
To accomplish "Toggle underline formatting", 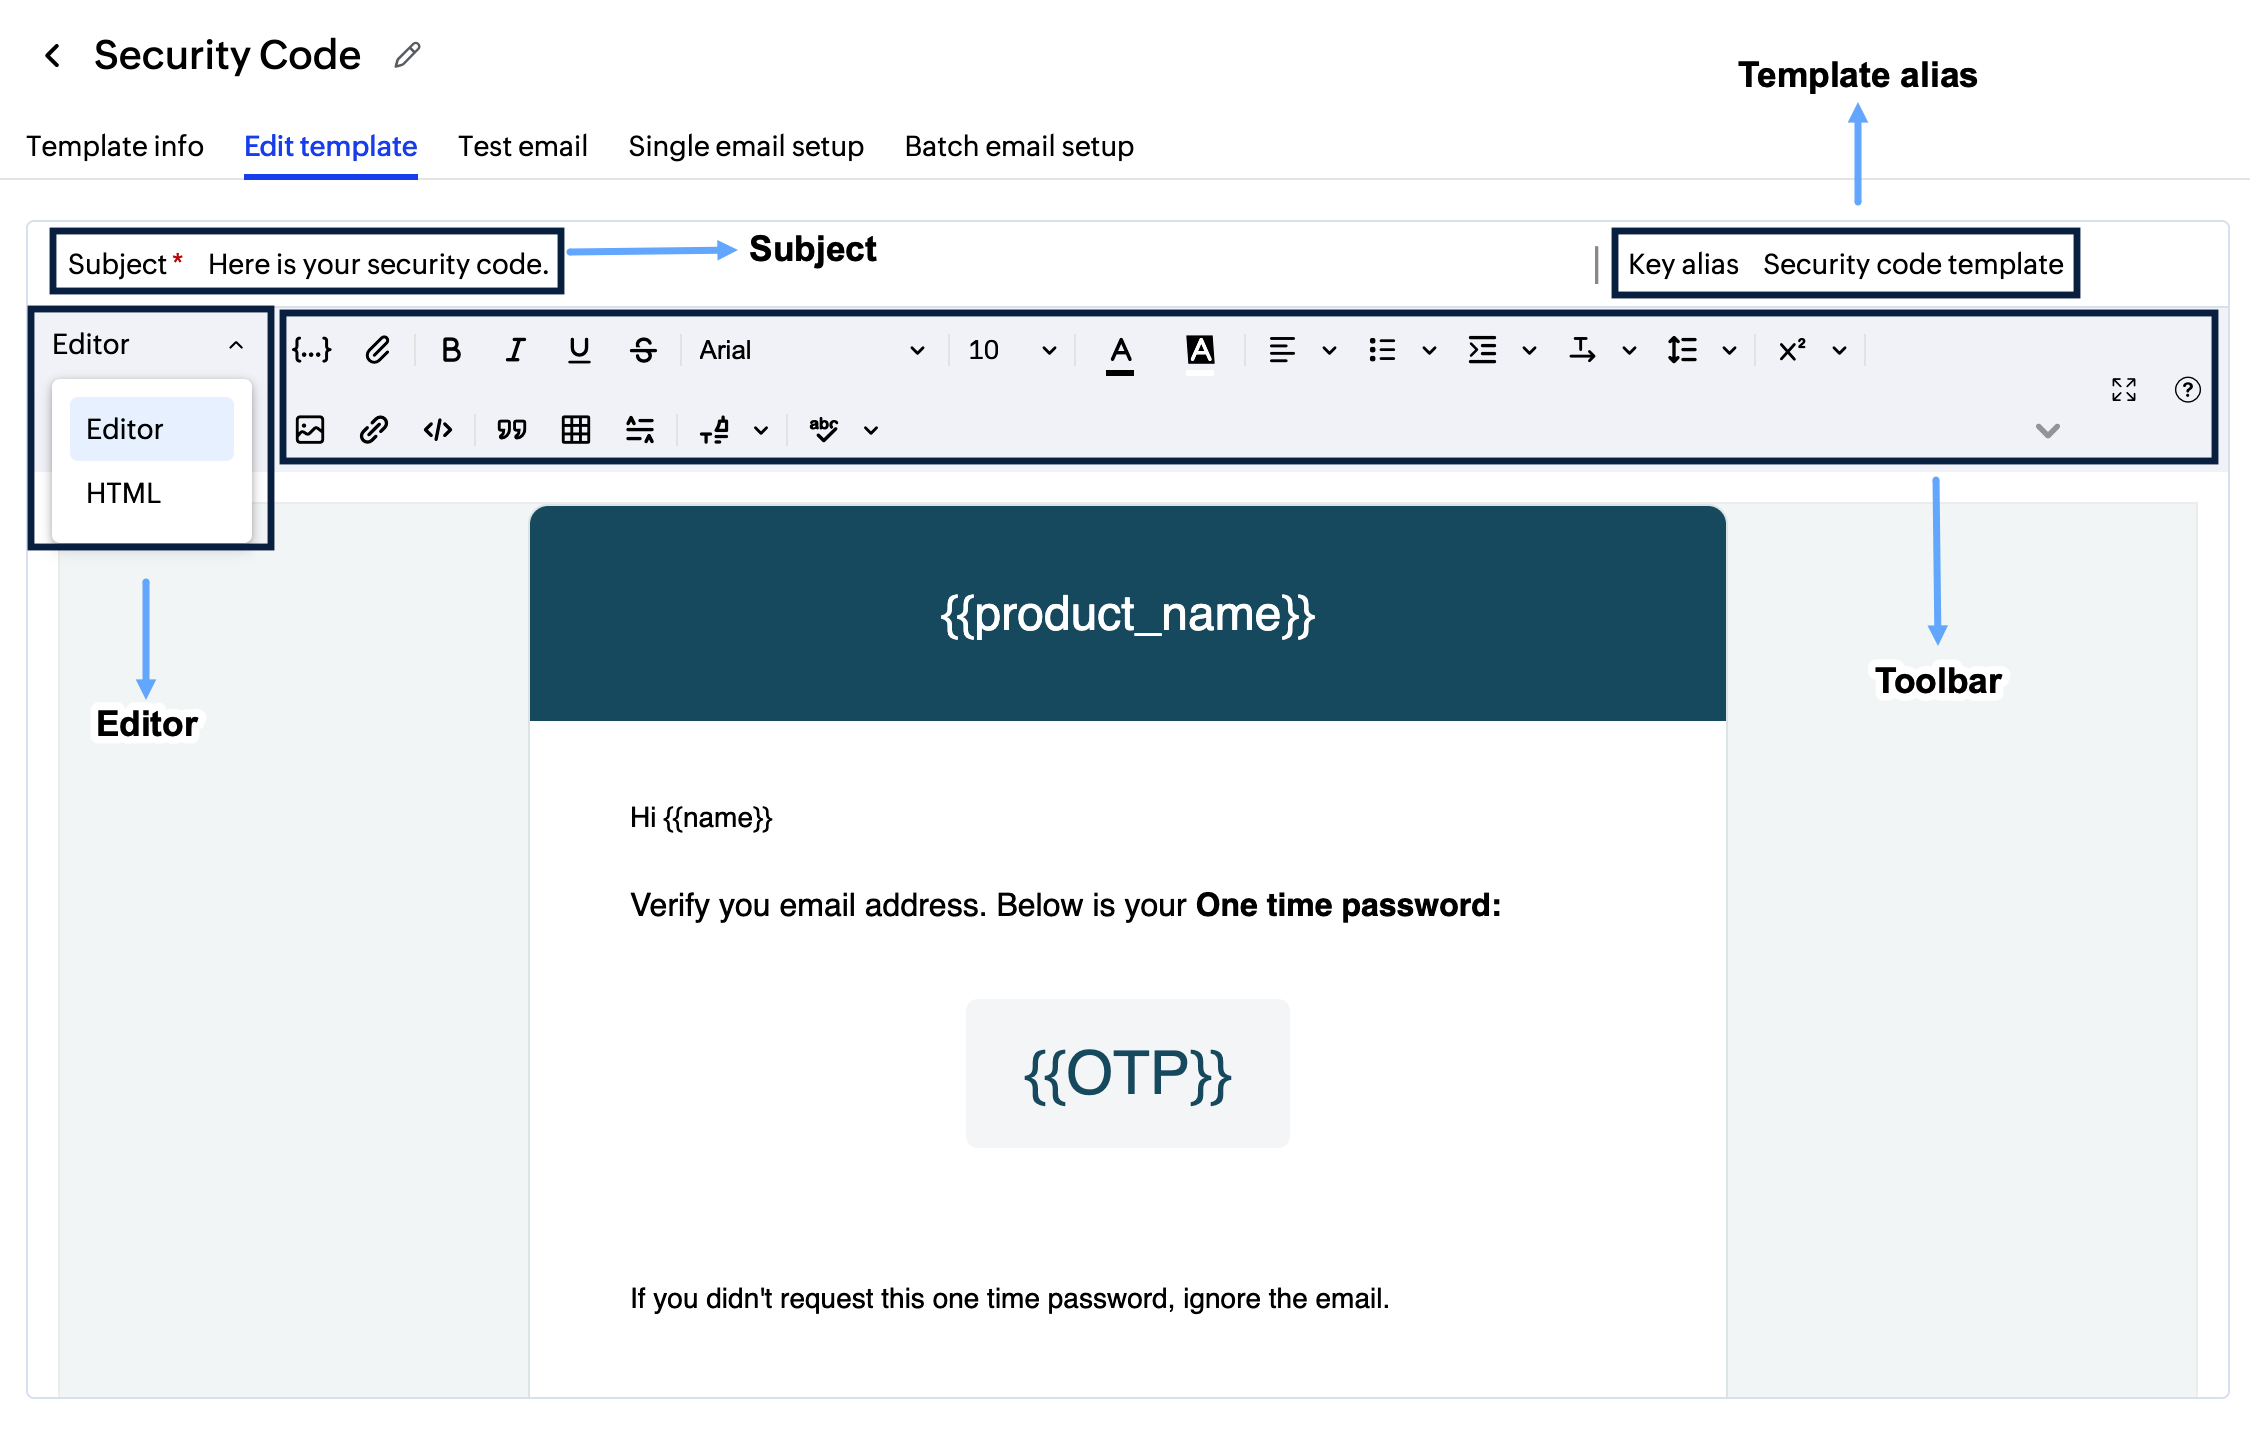I will [x=579, y=349].
